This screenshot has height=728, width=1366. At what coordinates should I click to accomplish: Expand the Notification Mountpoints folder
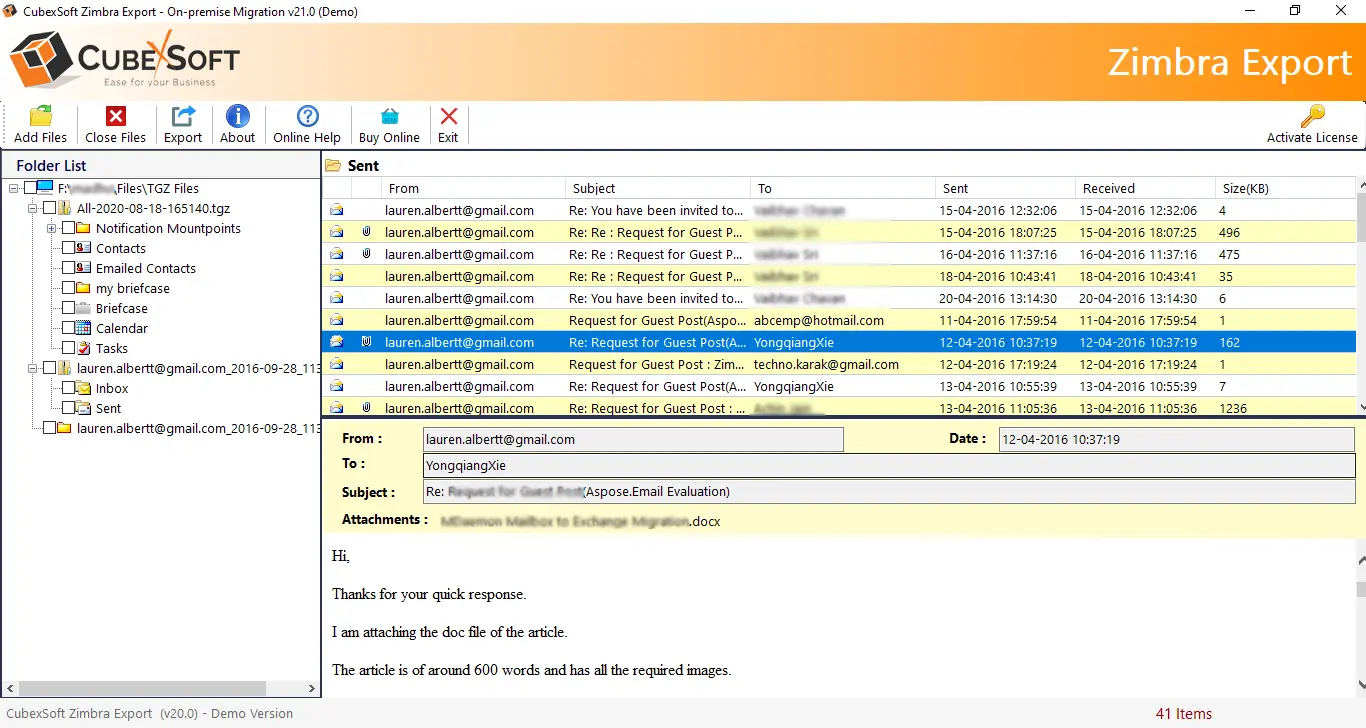pos(50,228)
